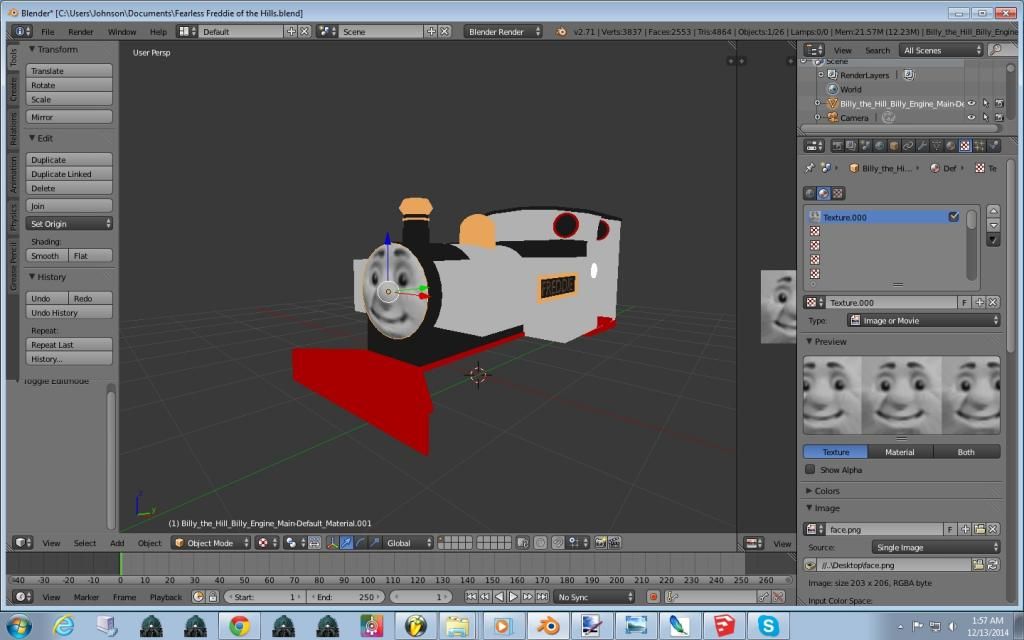Open Internet Explorer from the taskbar

point(63,626)
